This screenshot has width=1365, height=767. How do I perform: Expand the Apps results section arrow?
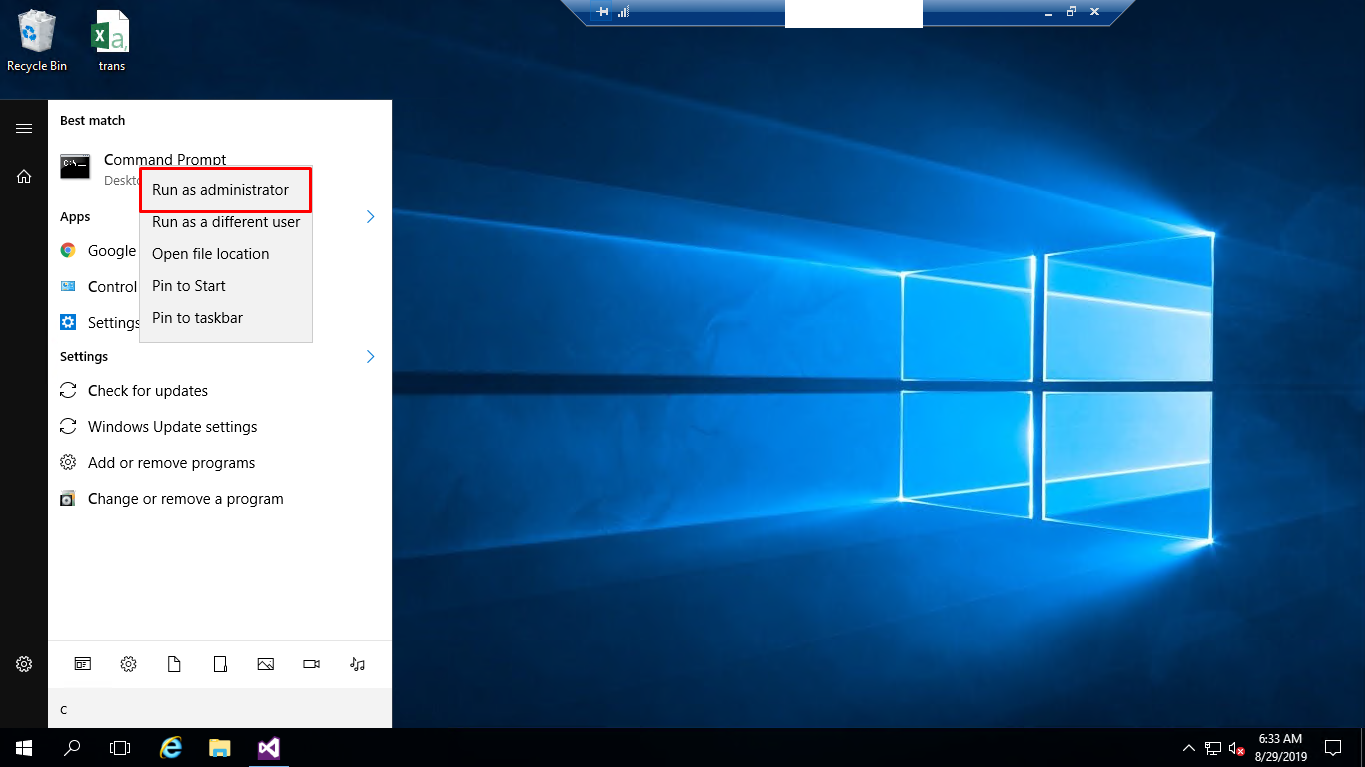pos(370,216)
